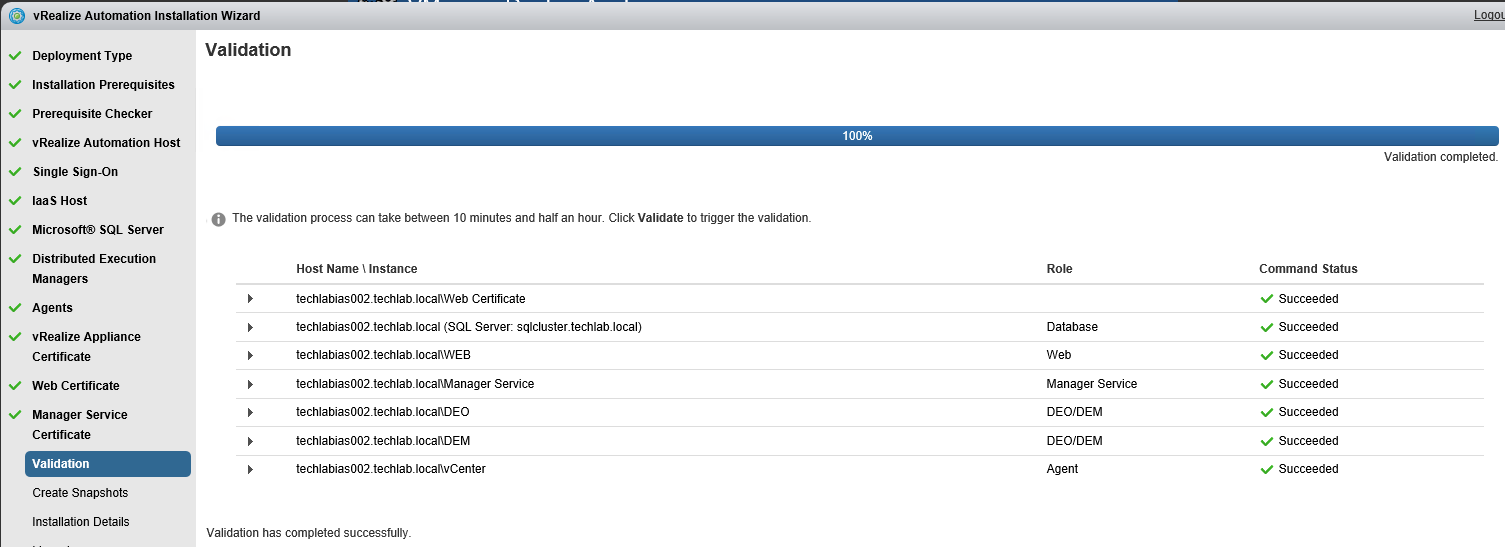Viewport: 1505px width, 547px height.
Task: Click green checkmark next to Prerequisite Checker
Action: coord(15,114)
